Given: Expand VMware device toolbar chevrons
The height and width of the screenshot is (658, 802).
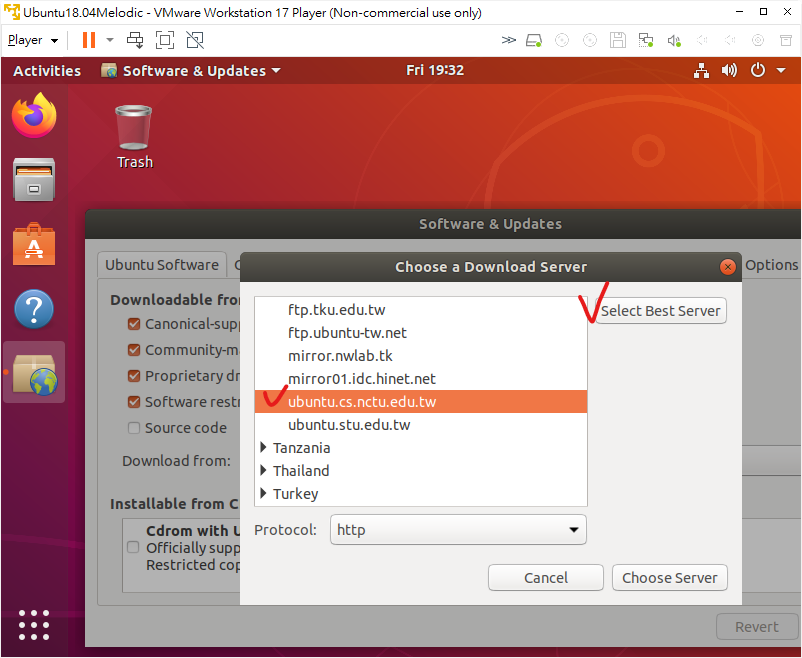Looking at the screenshot, I should (508, 40).
